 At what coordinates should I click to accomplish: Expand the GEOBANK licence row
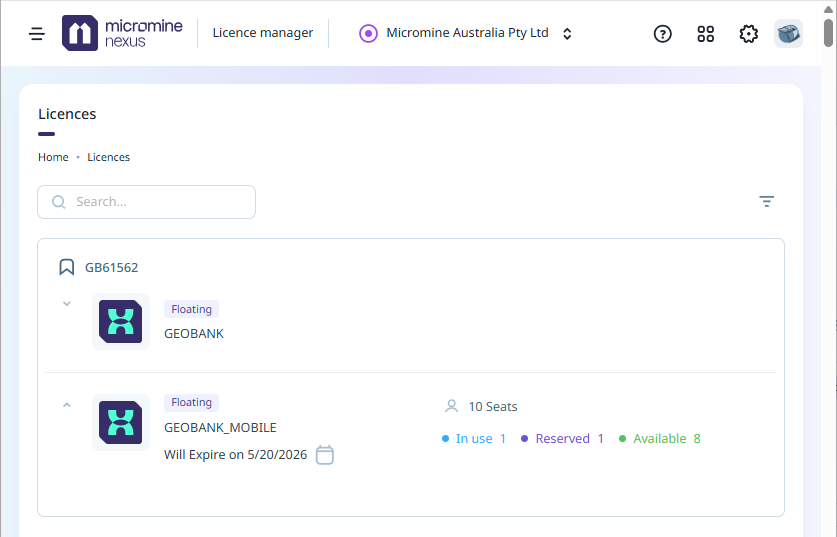coord(67,303)
